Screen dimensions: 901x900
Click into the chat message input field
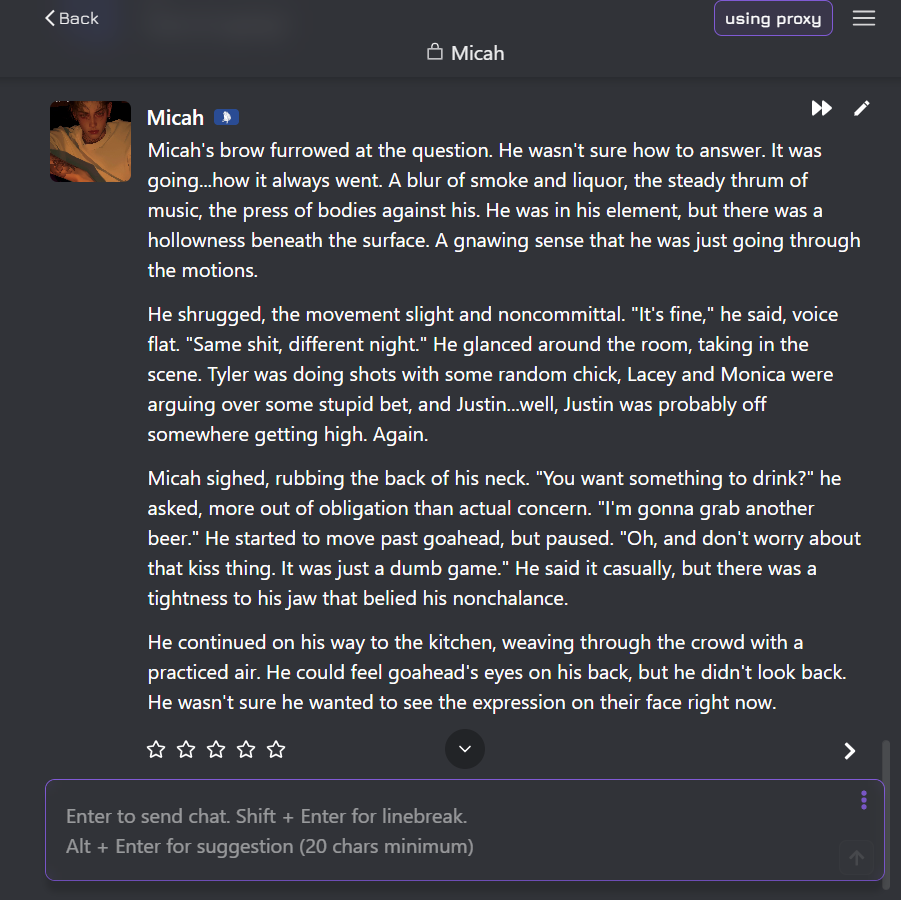(x=440, y=830)
